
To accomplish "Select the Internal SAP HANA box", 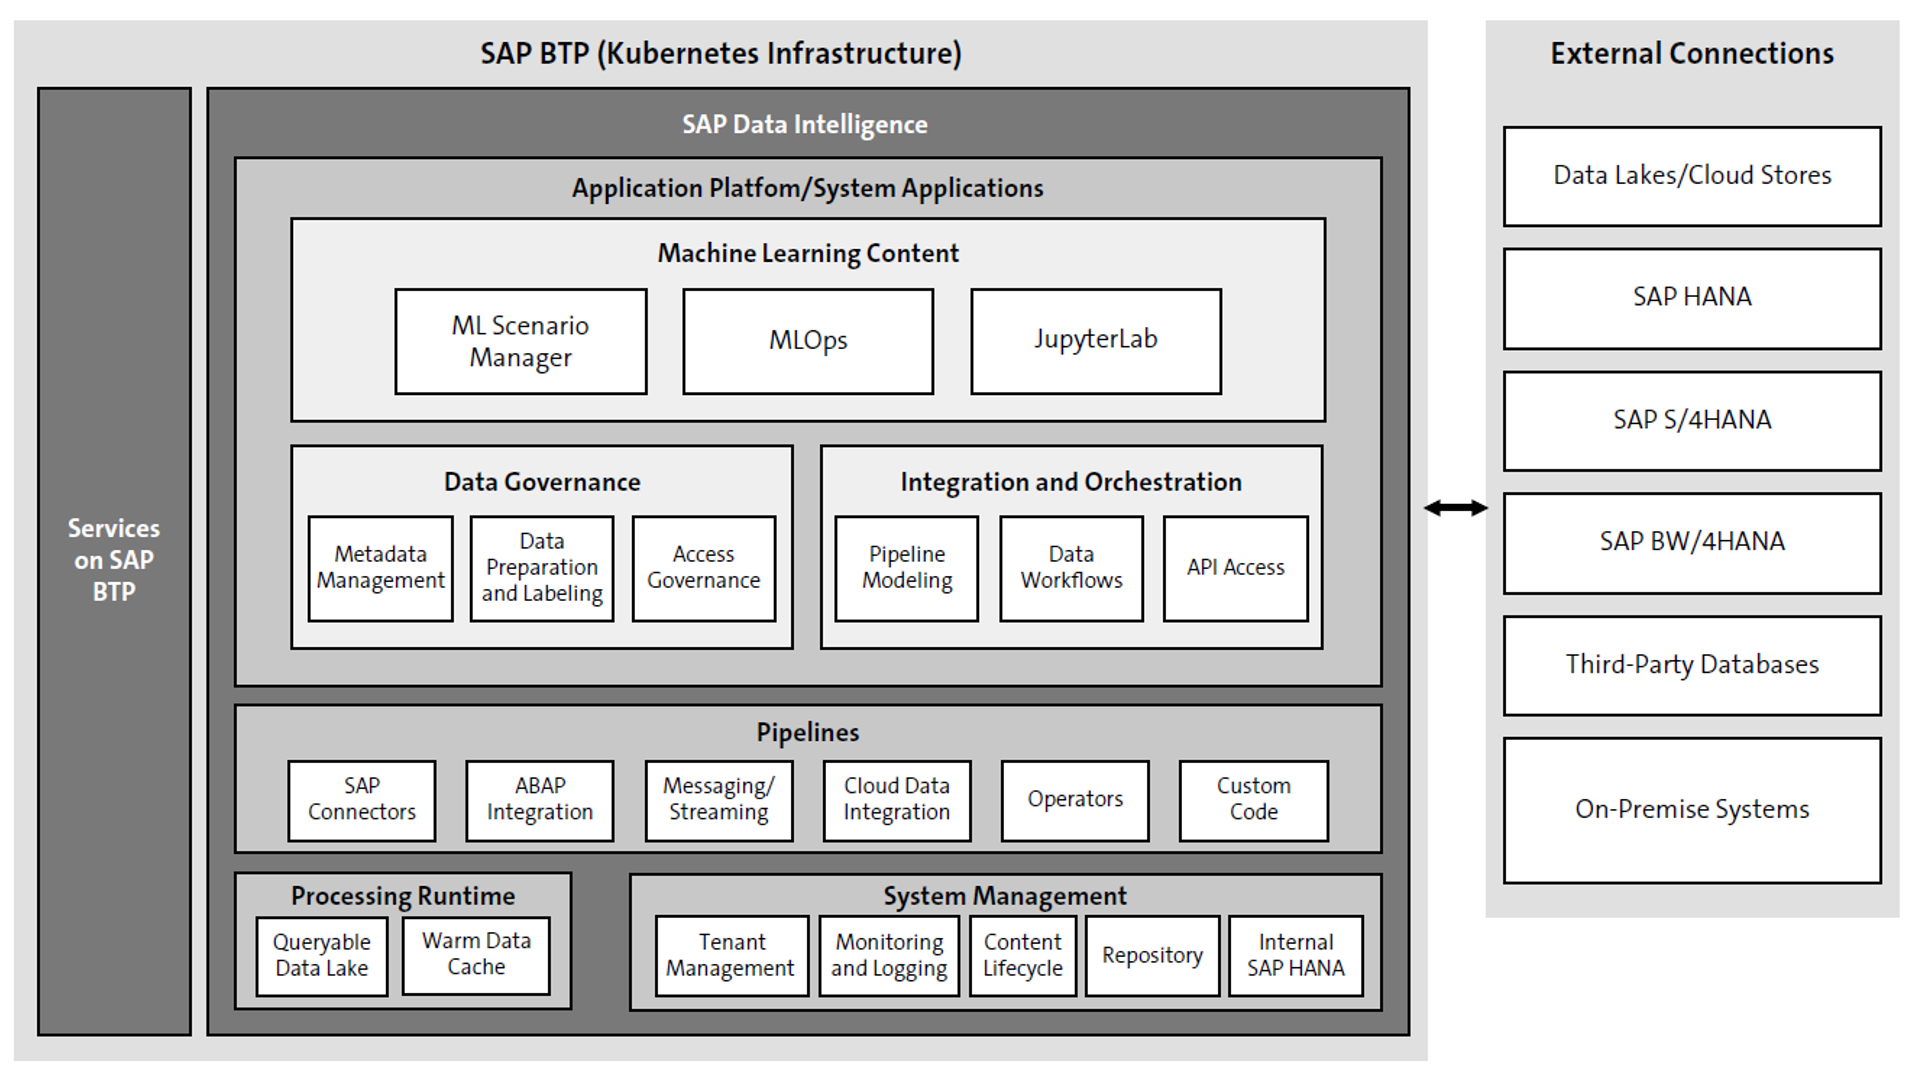I will coord(1296,956).
